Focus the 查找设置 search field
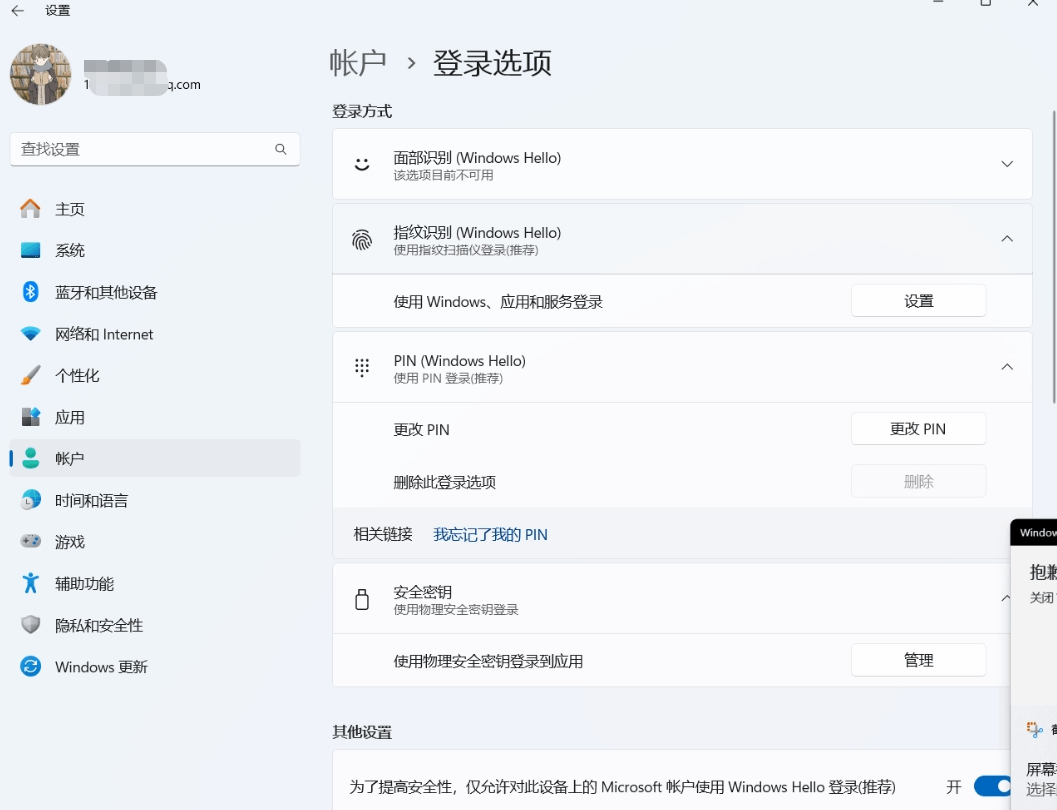 pos(155,149)
